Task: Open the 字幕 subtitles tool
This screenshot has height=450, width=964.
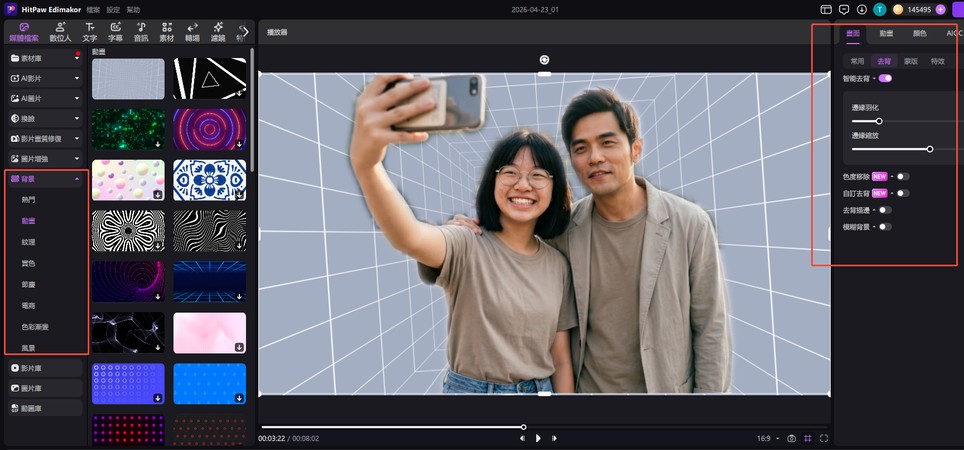Action: tap(116, 32)
